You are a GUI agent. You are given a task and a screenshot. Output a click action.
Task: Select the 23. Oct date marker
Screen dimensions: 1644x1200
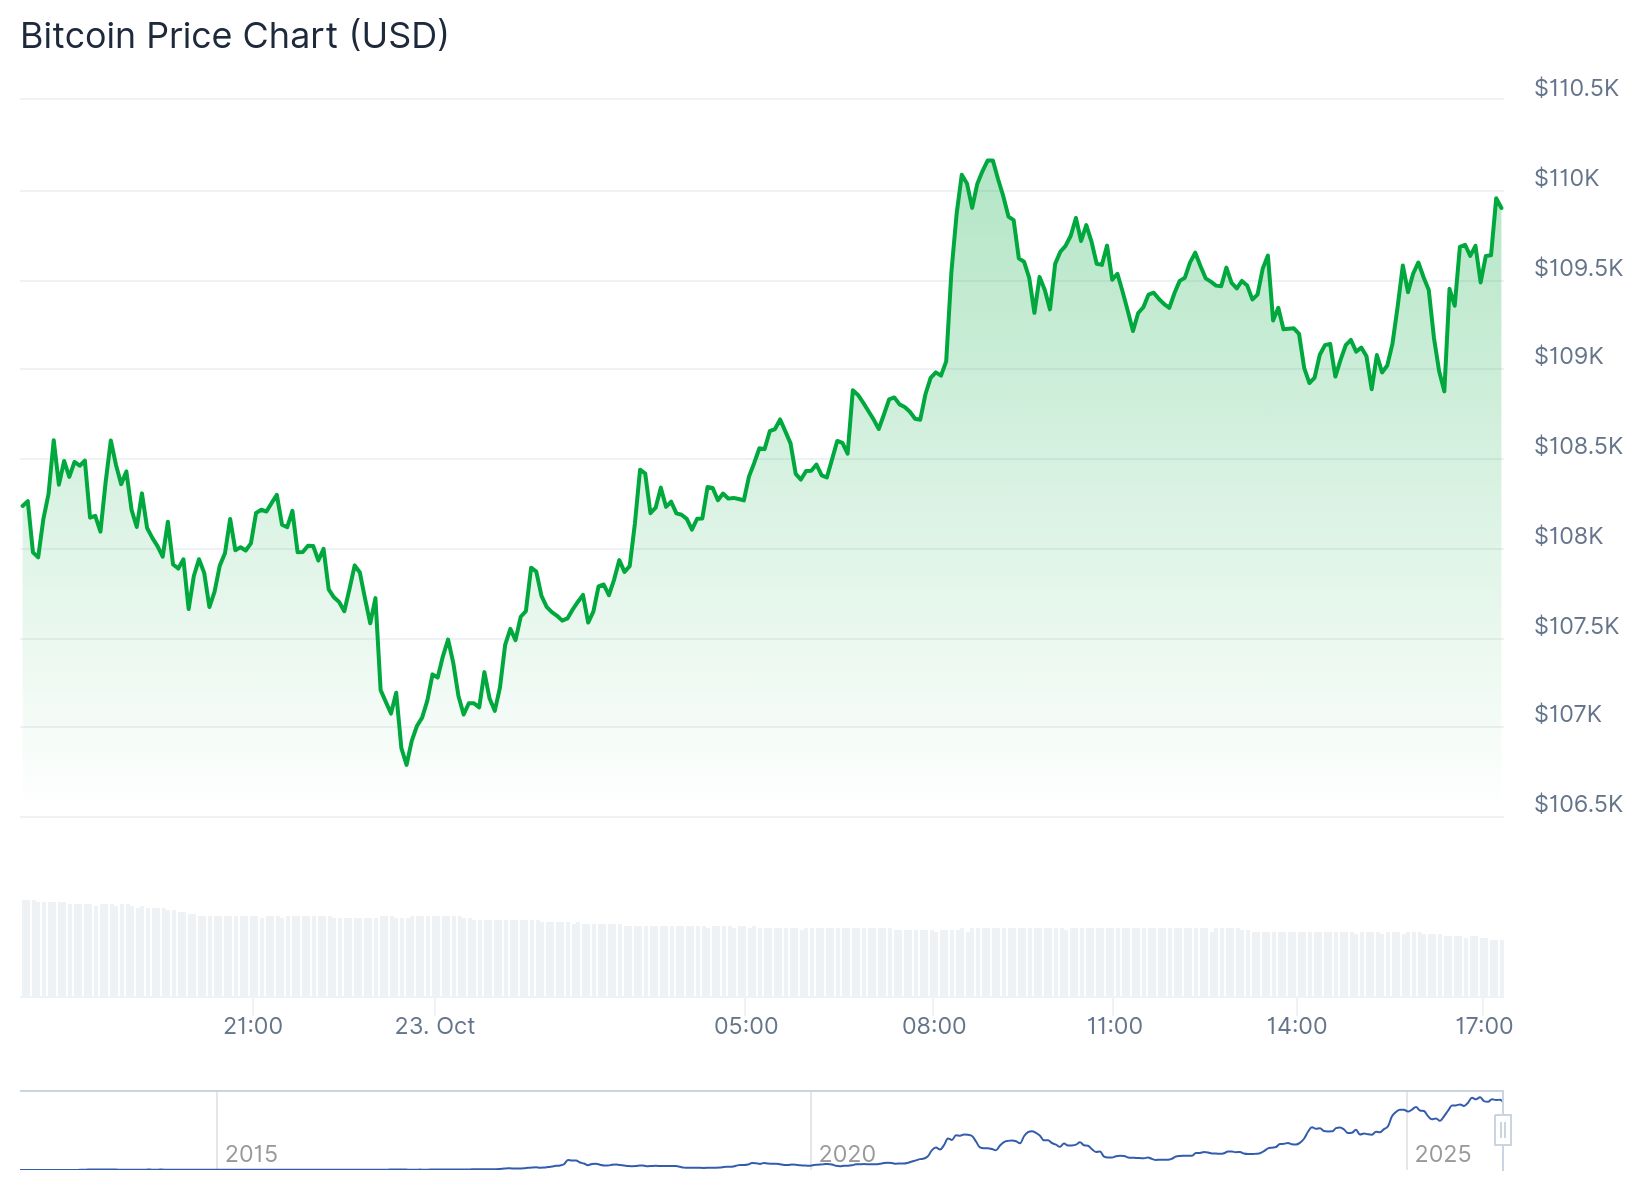[x=435, y=1026]
